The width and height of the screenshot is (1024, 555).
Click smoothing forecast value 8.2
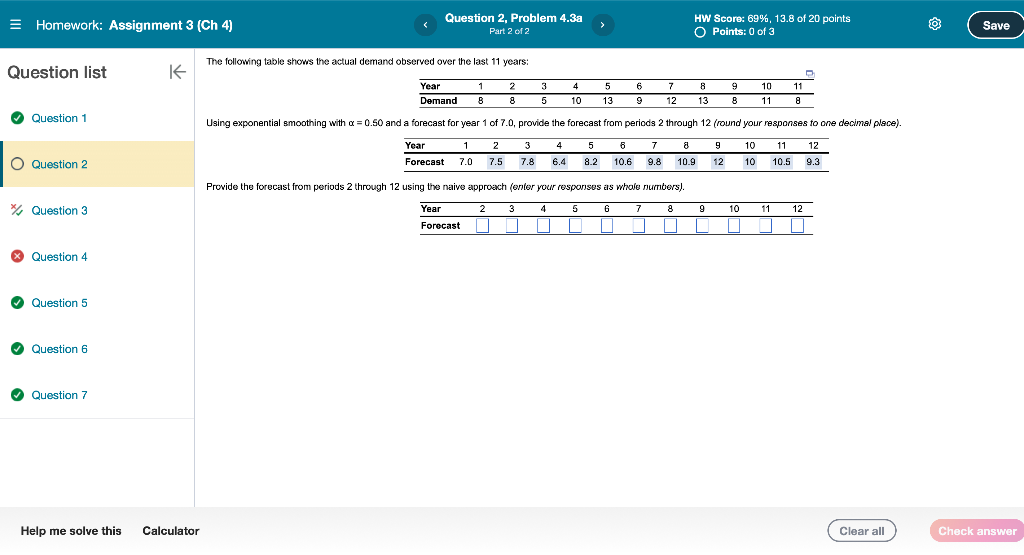(591, 162)
